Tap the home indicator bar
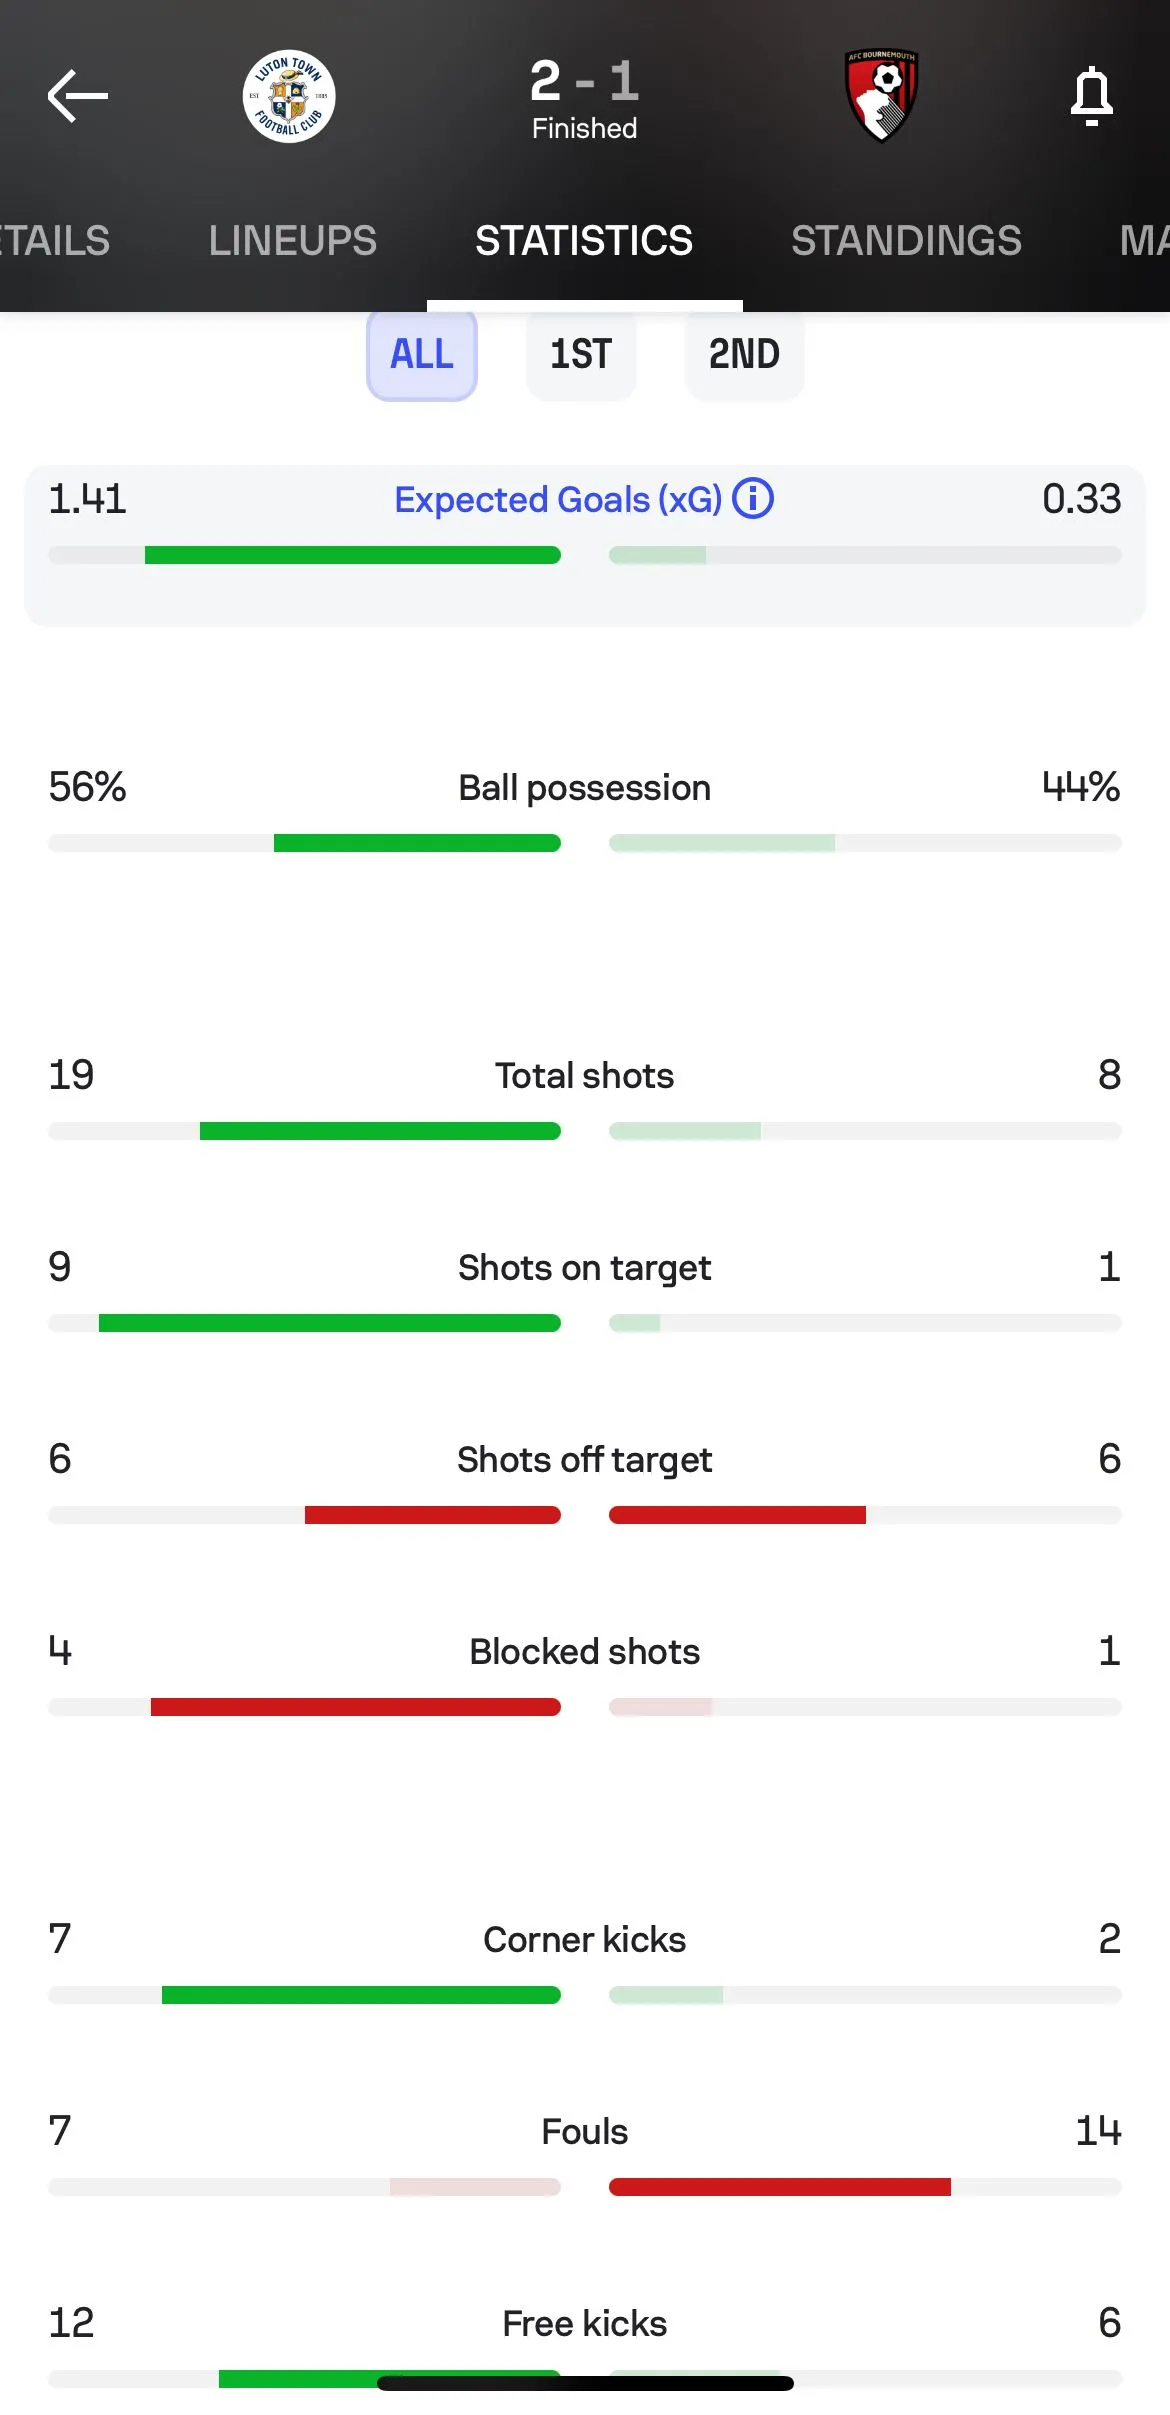 (585, 2383)
